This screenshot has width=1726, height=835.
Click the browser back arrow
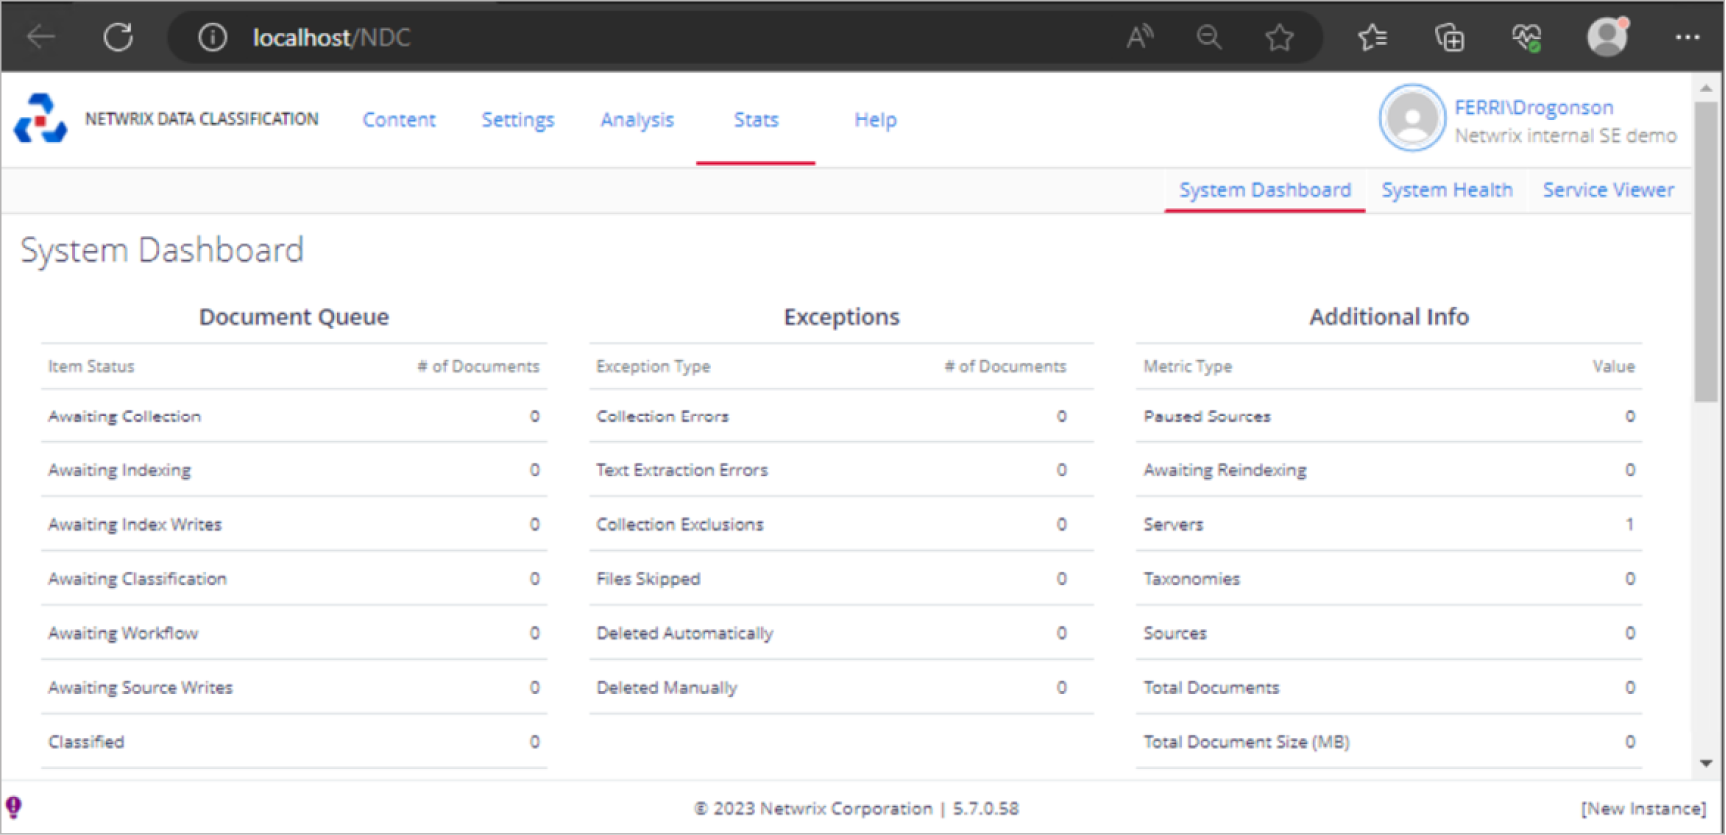(x=41, y=38)
